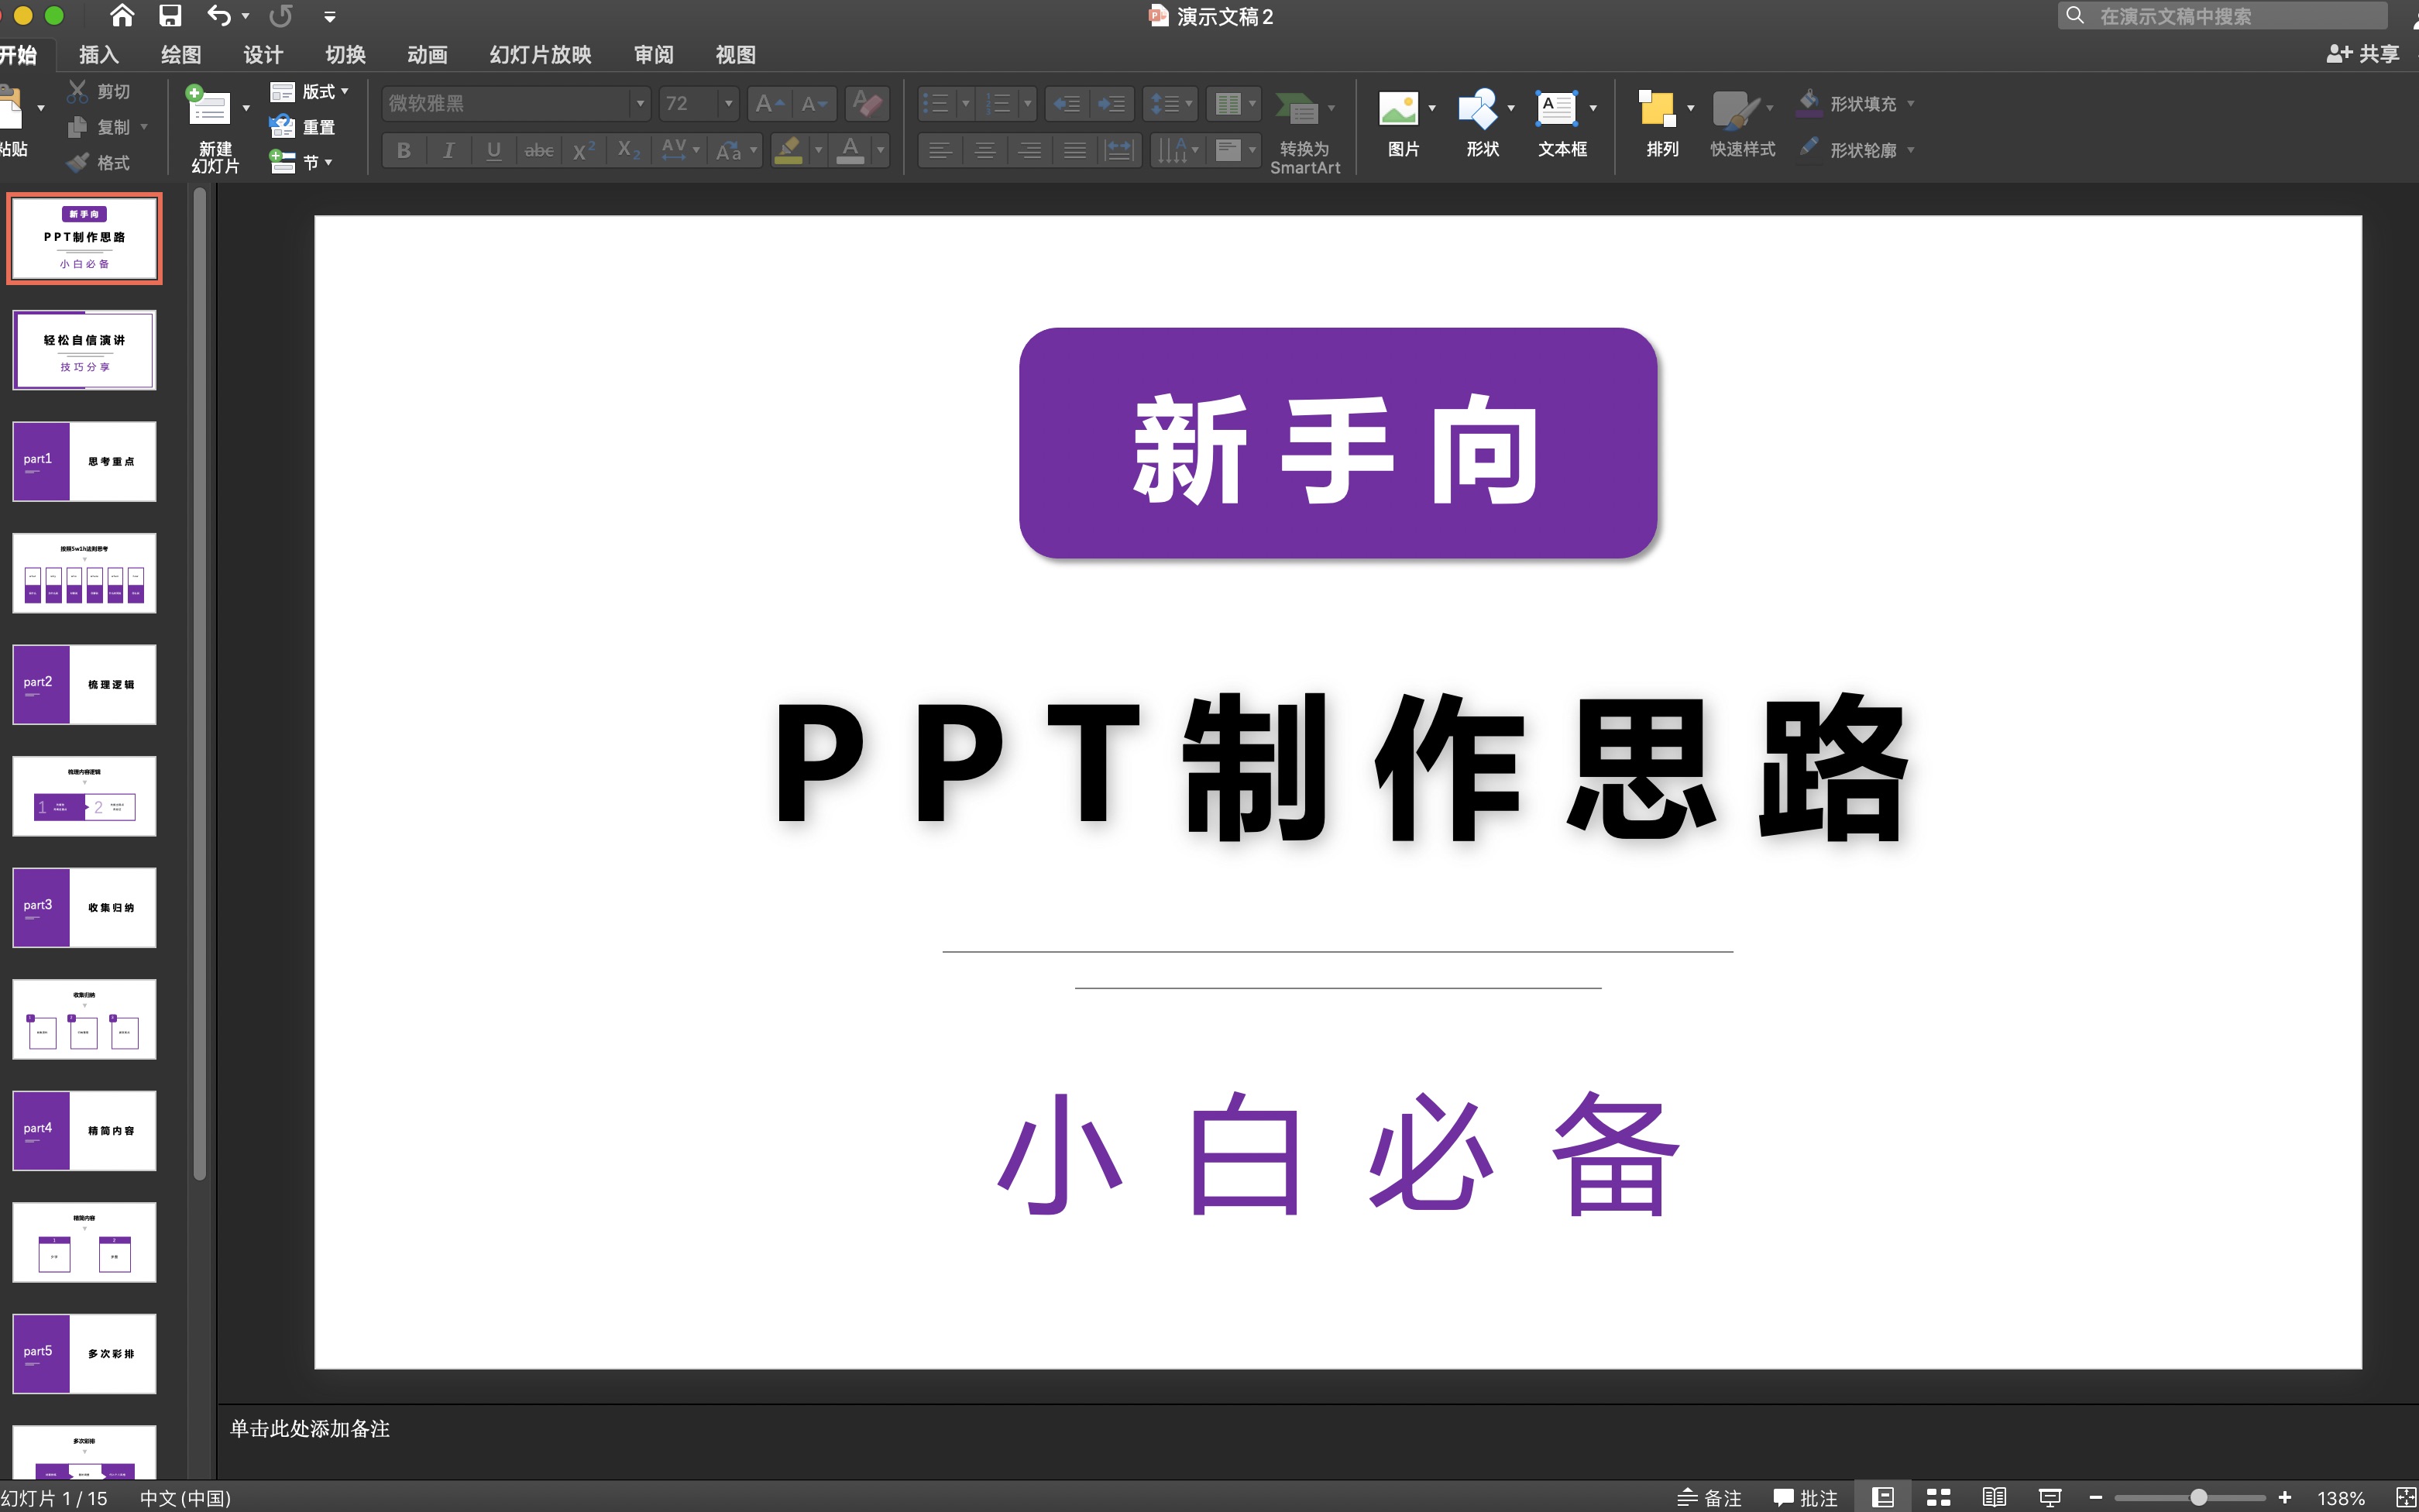
Task: Click the bullet list icon
Action: point(936,103)
